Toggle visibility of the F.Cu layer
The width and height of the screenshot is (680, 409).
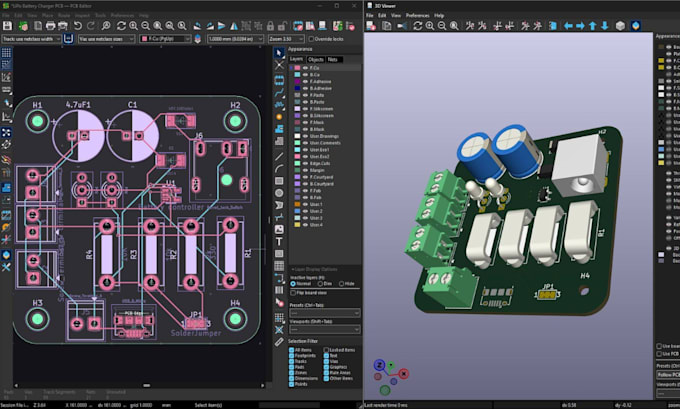coord(305,68)
